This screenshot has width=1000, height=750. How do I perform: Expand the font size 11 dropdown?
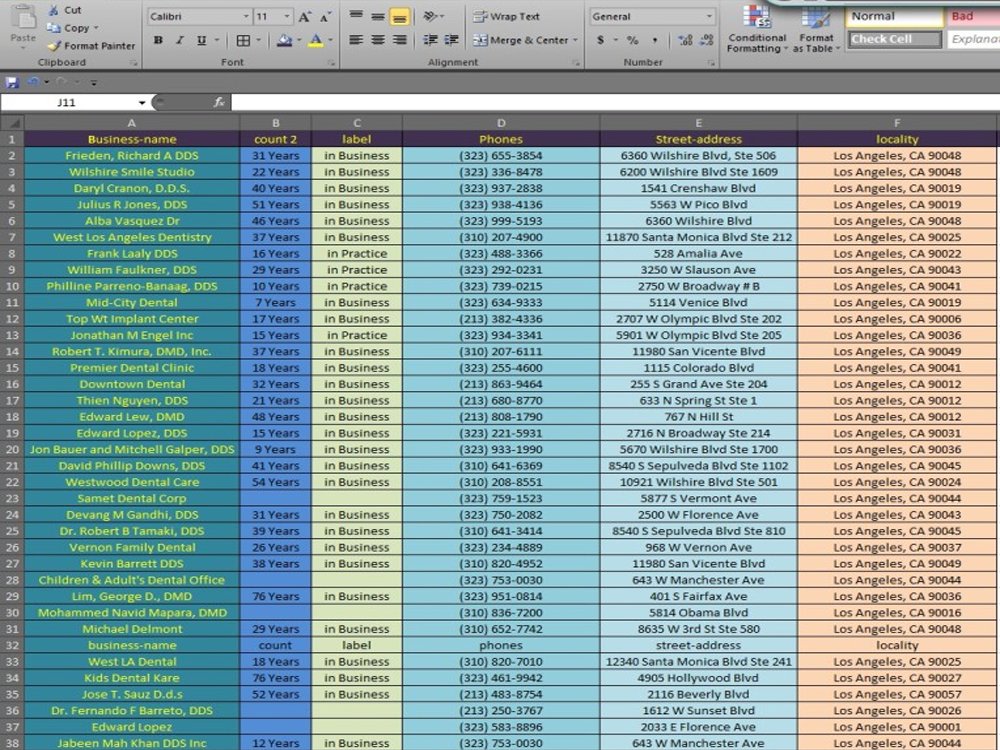287,17
